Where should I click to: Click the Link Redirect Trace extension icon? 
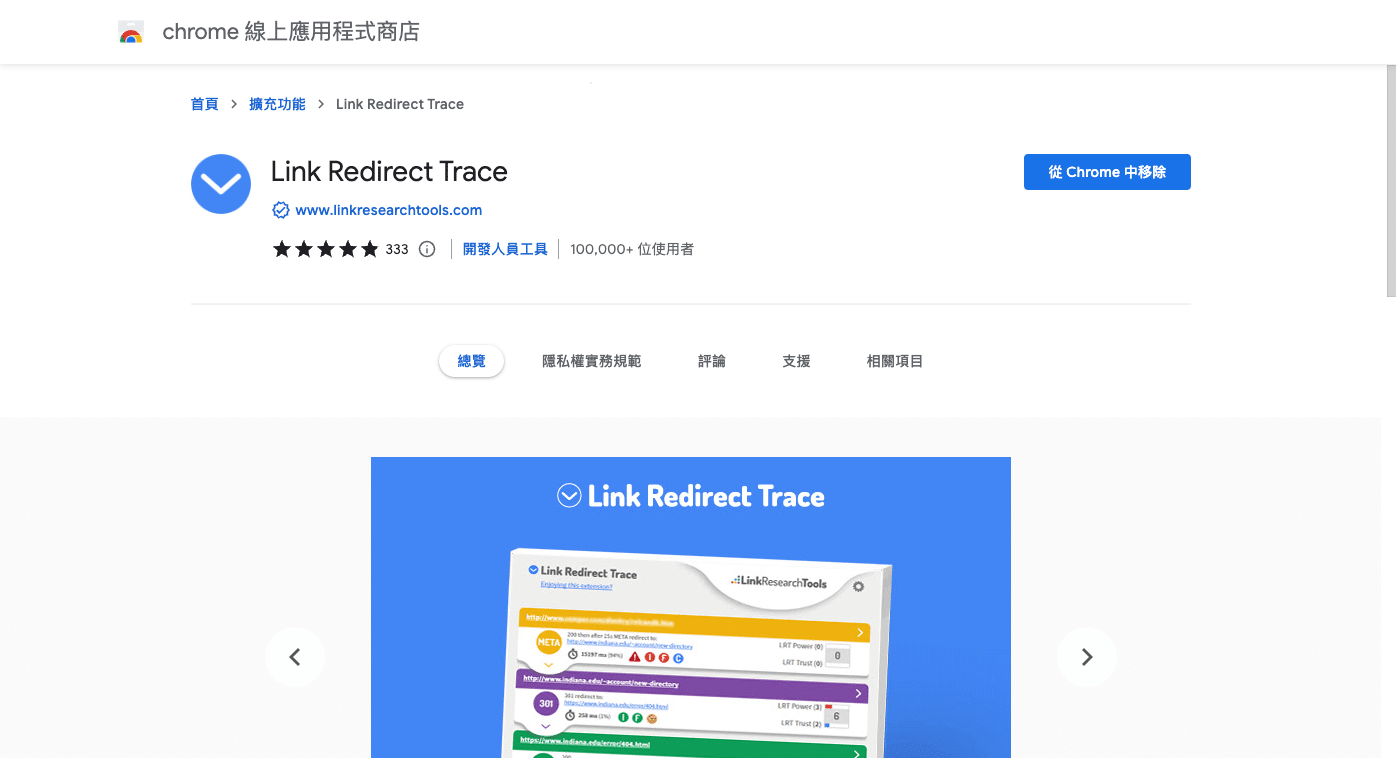[x=220, y=184]
